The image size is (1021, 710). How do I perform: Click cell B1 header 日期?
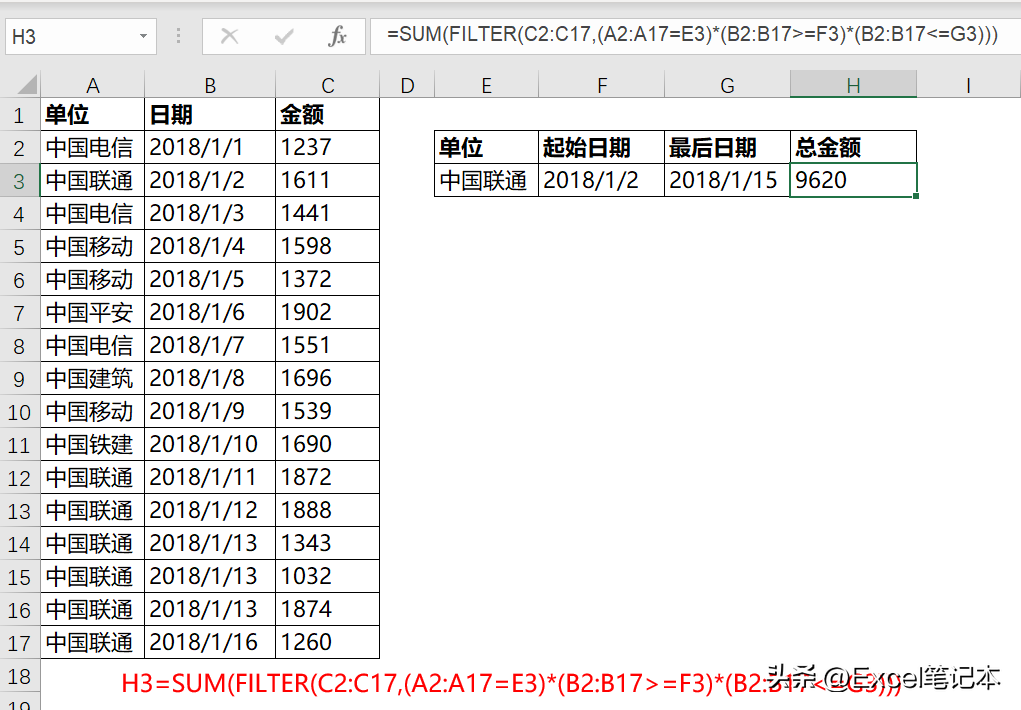210,115
